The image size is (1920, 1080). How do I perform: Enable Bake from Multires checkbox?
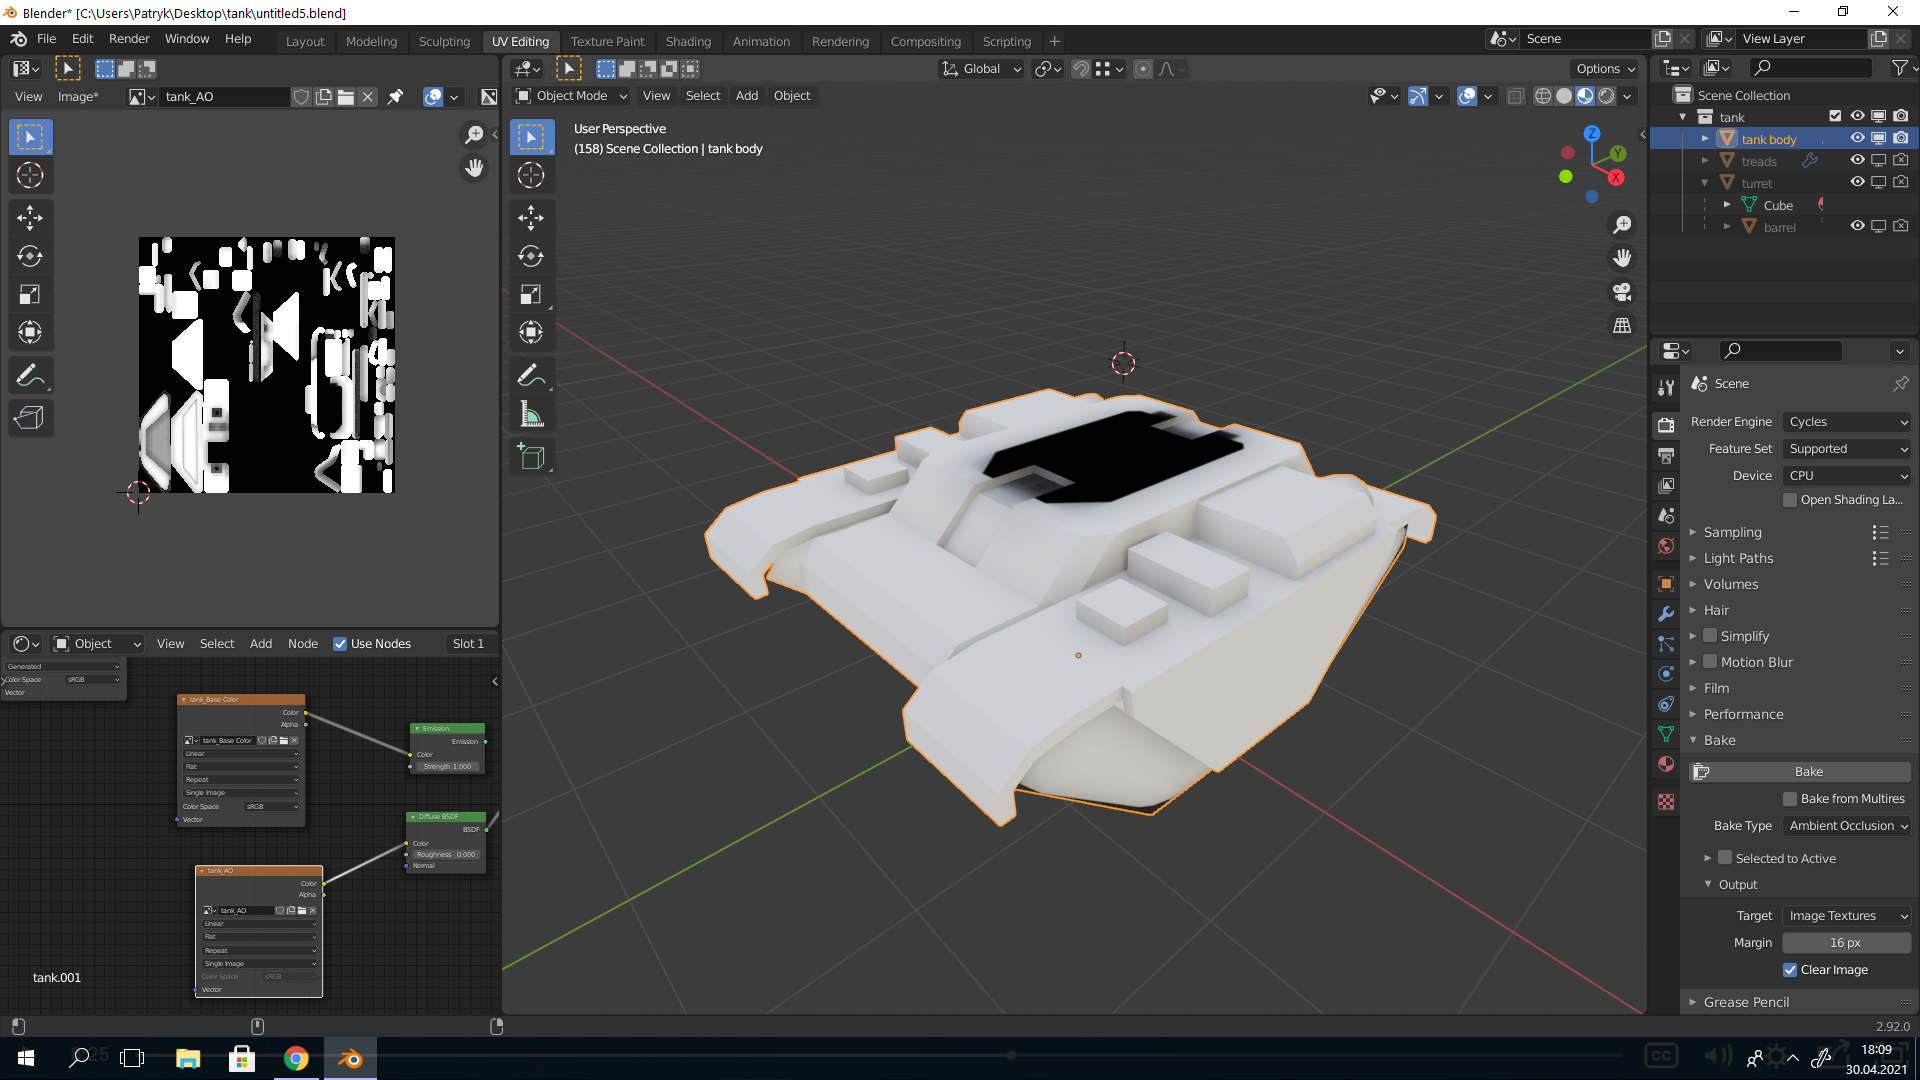point(1790,799)
